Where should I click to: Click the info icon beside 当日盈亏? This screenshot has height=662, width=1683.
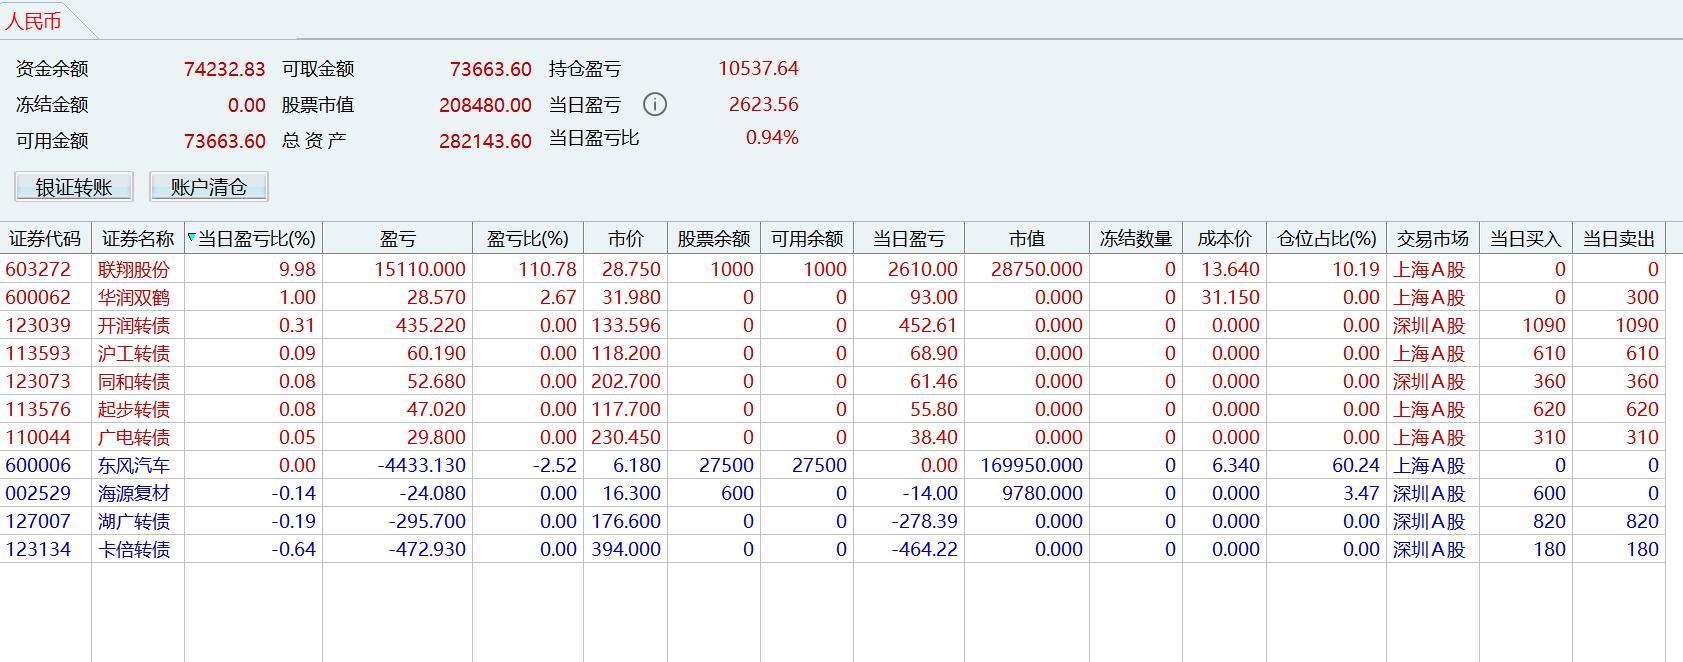655,104
